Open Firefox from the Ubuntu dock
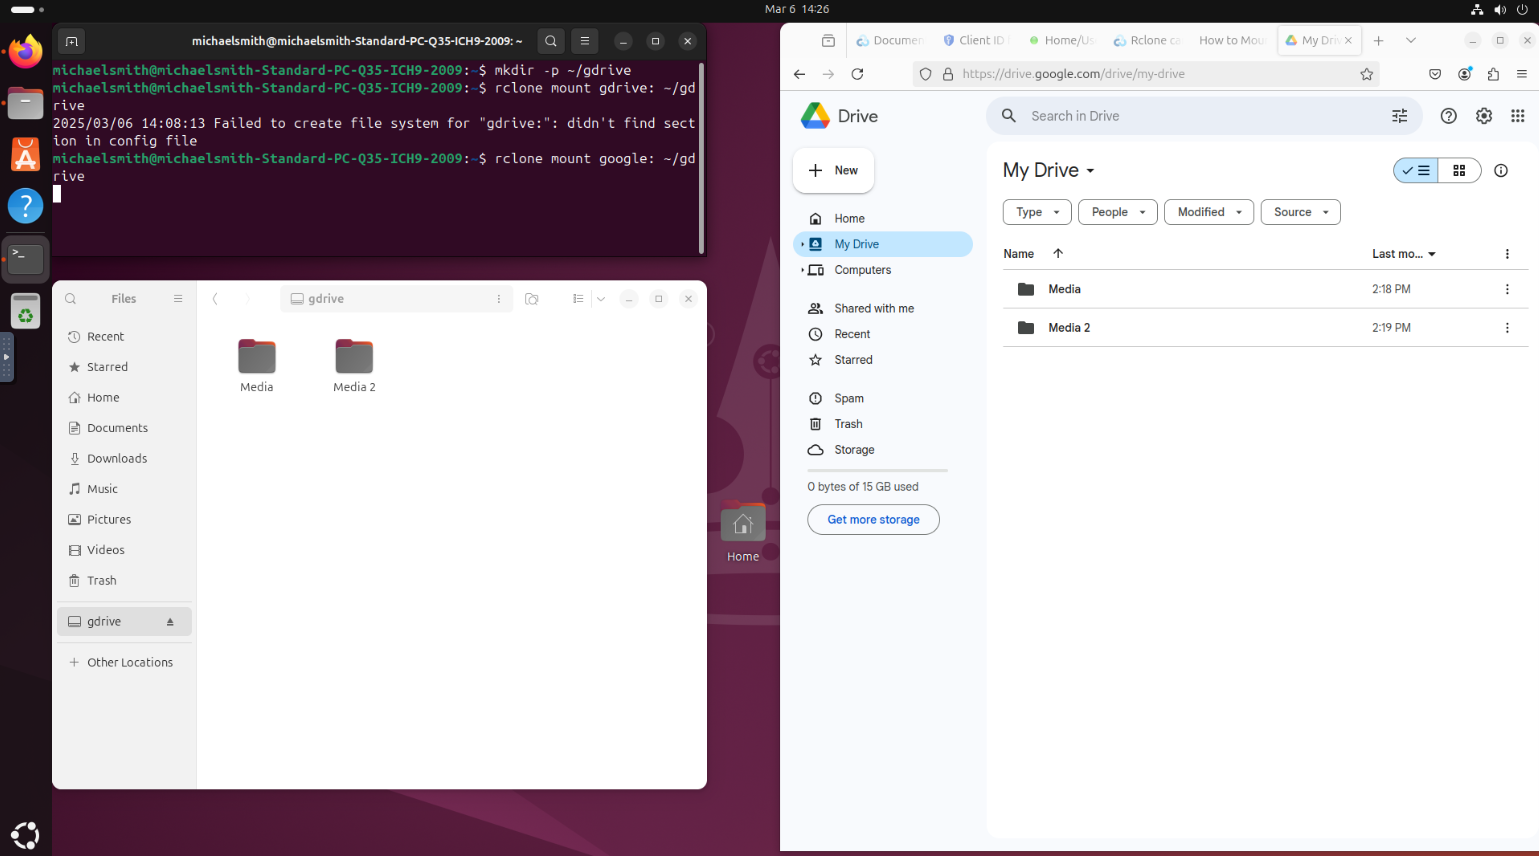Image resolution: width=1539 pixels, height=856 pixels. pyautogui.click(x=25, y=51)
